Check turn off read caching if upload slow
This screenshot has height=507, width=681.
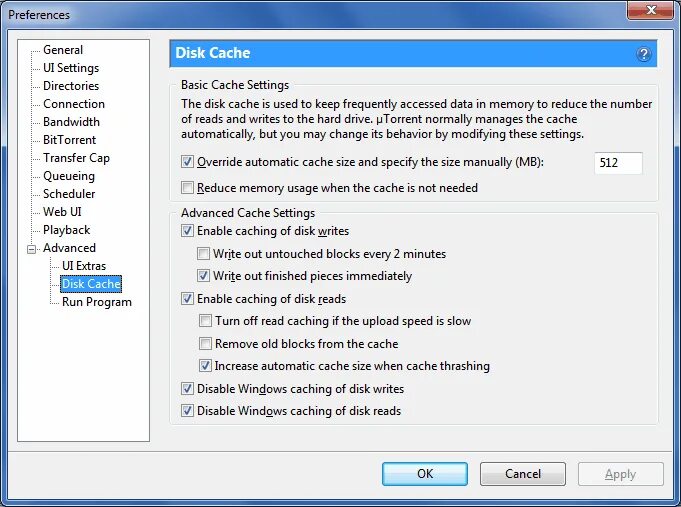point(205,321)
